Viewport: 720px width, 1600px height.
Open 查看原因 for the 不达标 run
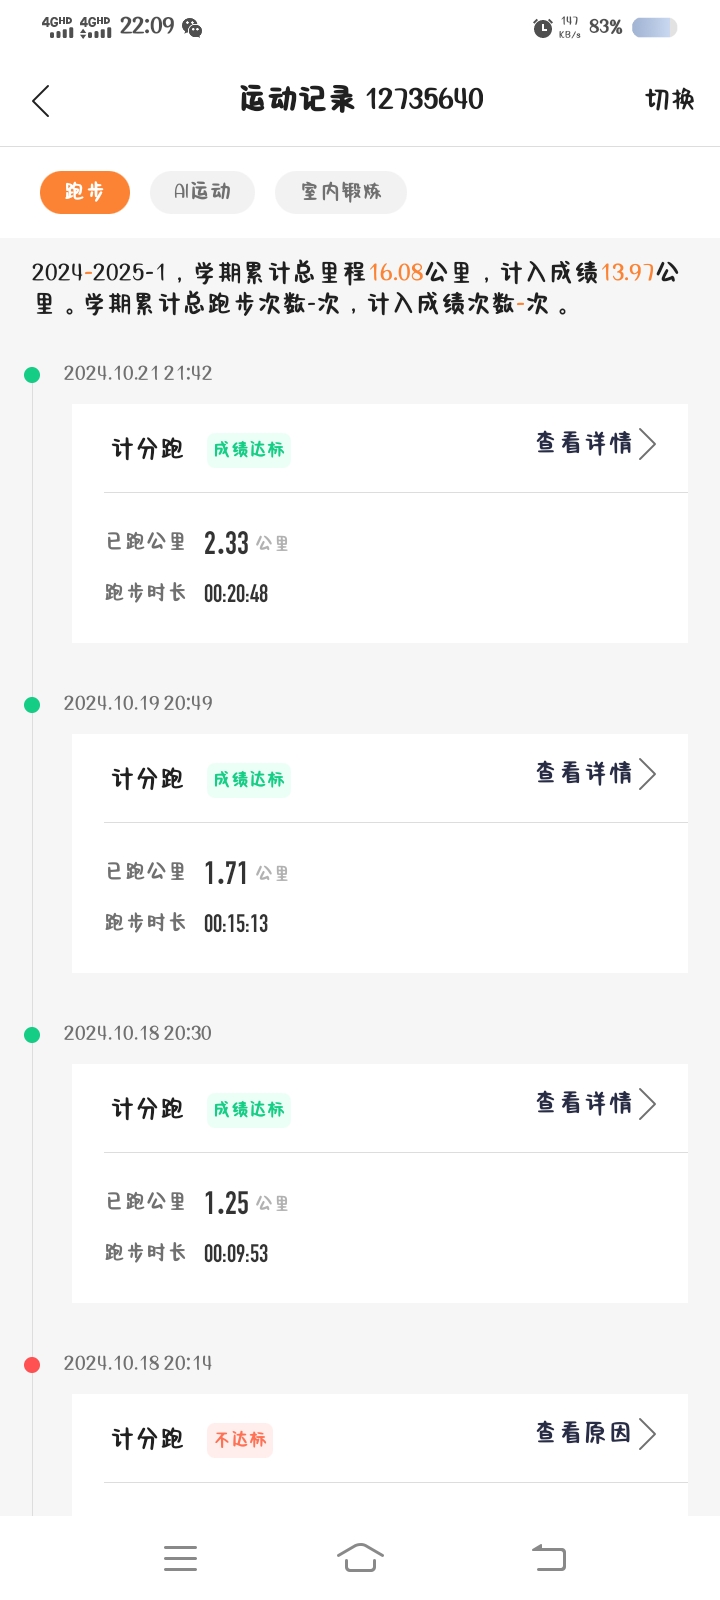pos(596,1433)
